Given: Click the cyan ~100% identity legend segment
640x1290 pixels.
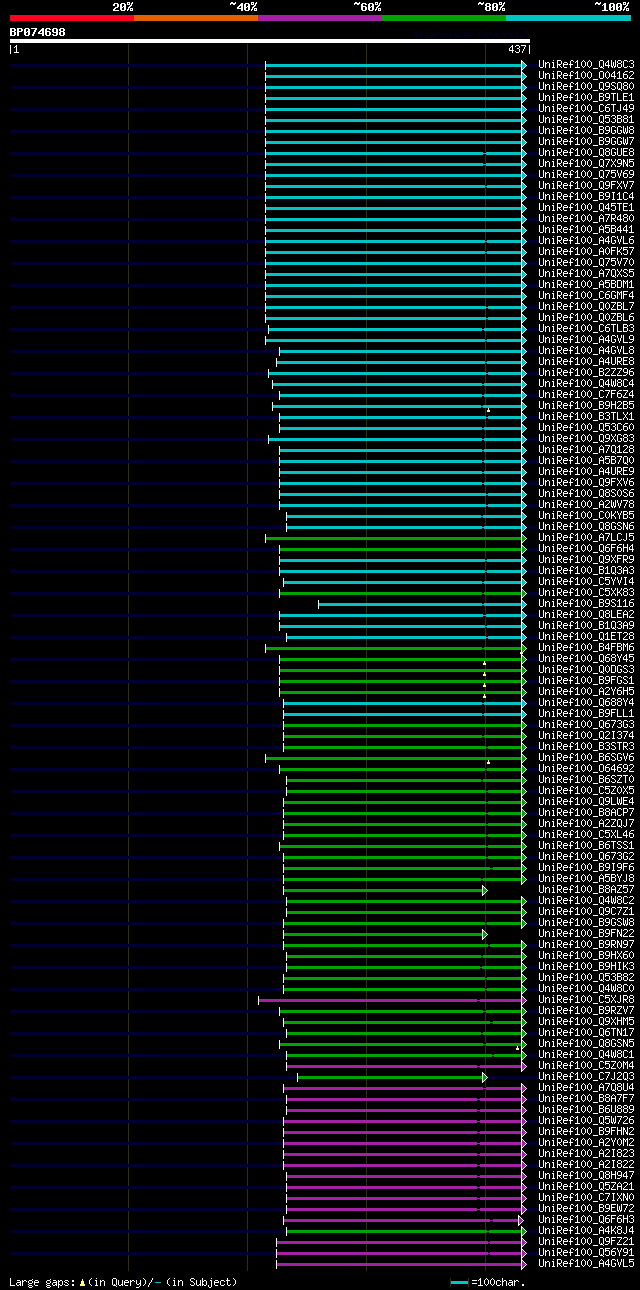Looking at the screenshot, I should click(x=568, y=17).
